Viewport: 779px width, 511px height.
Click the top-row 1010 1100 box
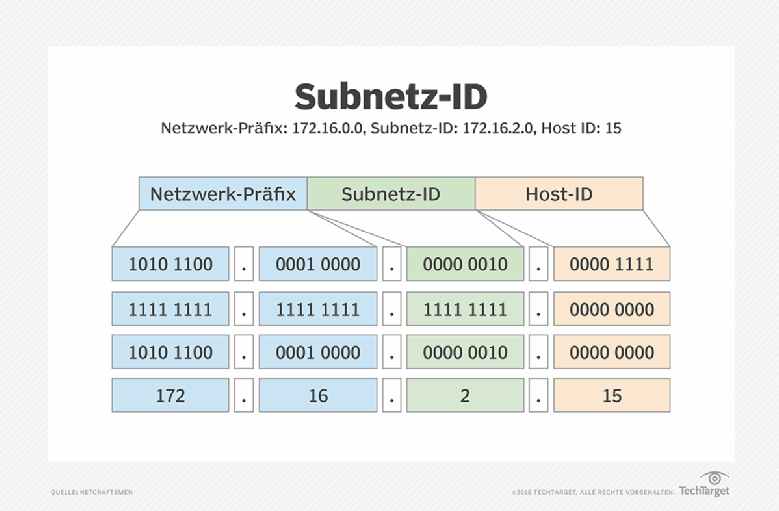tap(171, 264)
